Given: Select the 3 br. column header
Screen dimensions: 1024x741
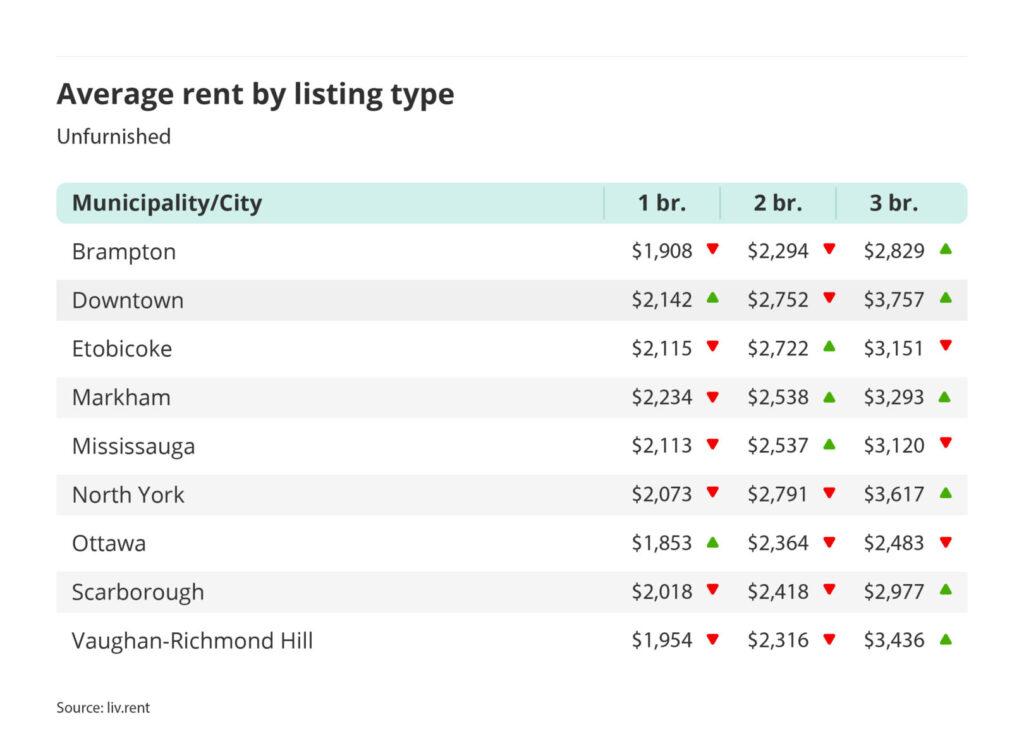Looking at the screenshot, I should coord(894,203).
